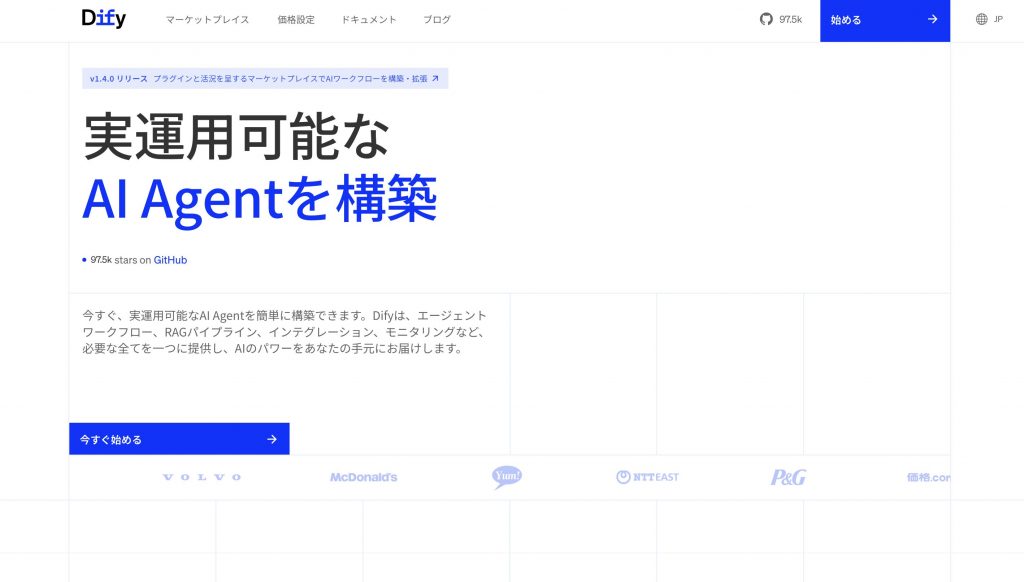Screen dimensions: 1024x582
Task: Click the blue 始める button
Action: tap(885, 20)
